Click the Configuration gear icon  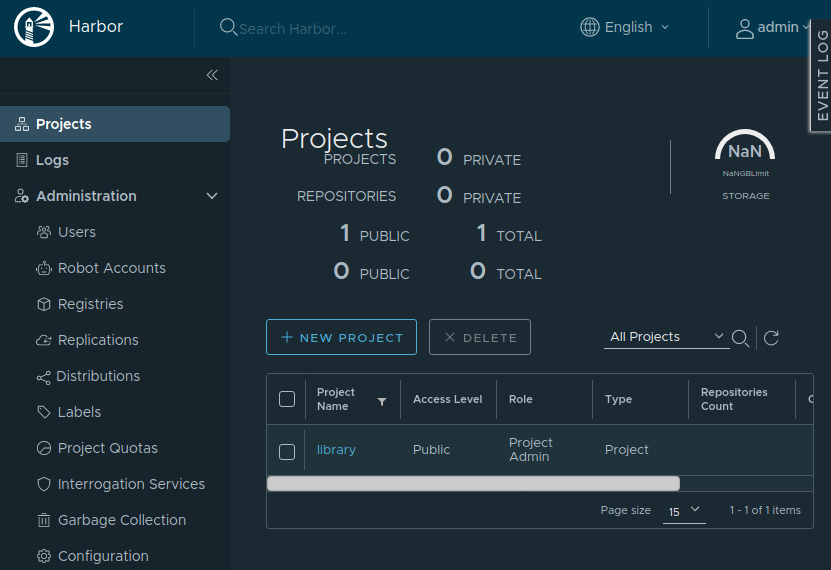point(44,556)
